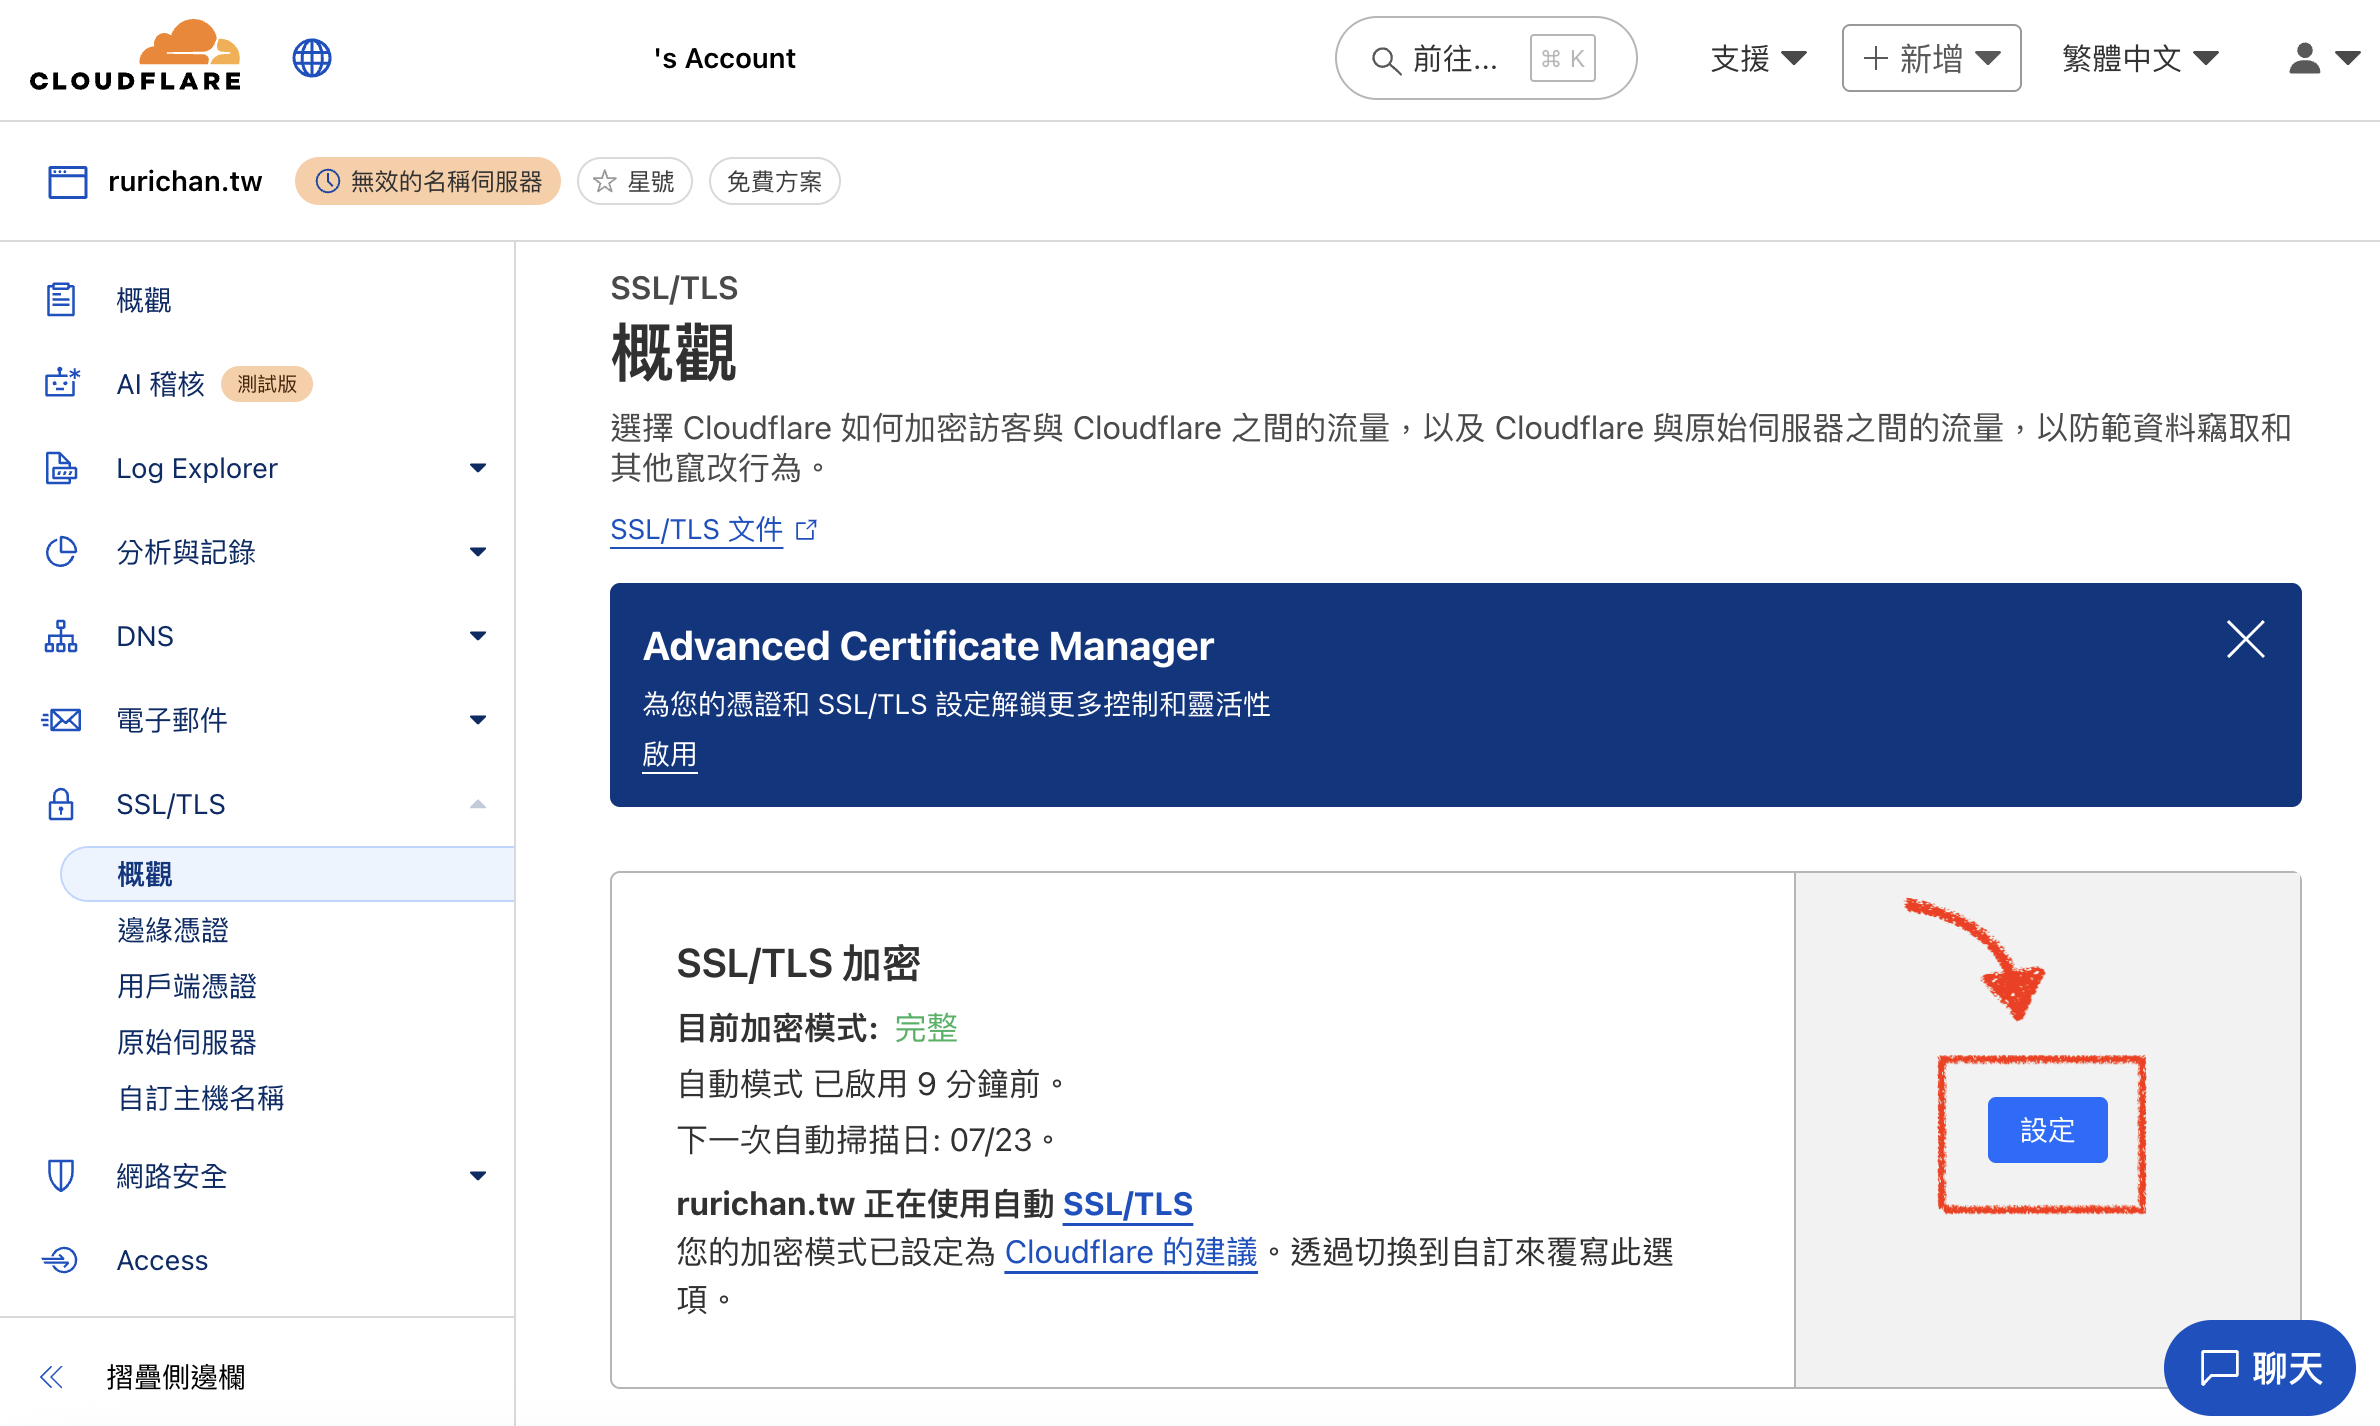Screen dimensions: 2380x1426
Task: Open 用戶端憑證 submenu item
Action: (187, 986)
